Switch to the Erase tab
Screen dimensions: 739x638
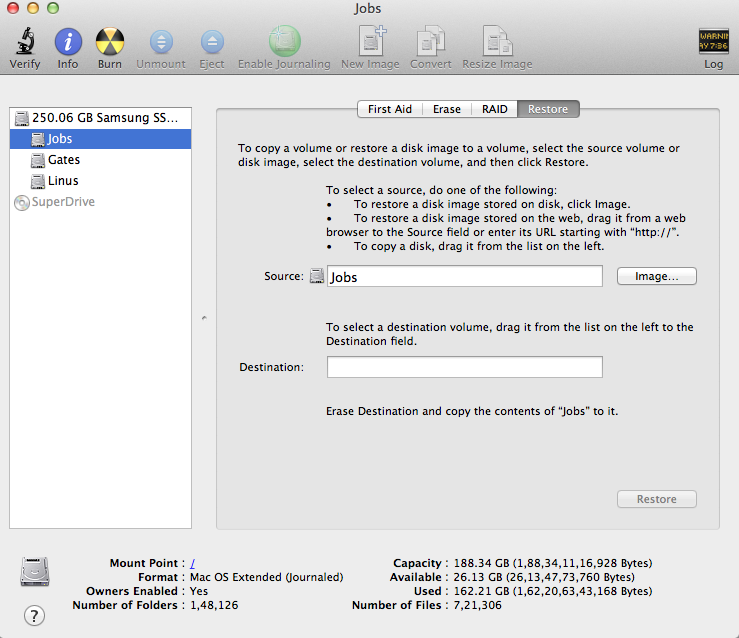click(x=447, y=109)
